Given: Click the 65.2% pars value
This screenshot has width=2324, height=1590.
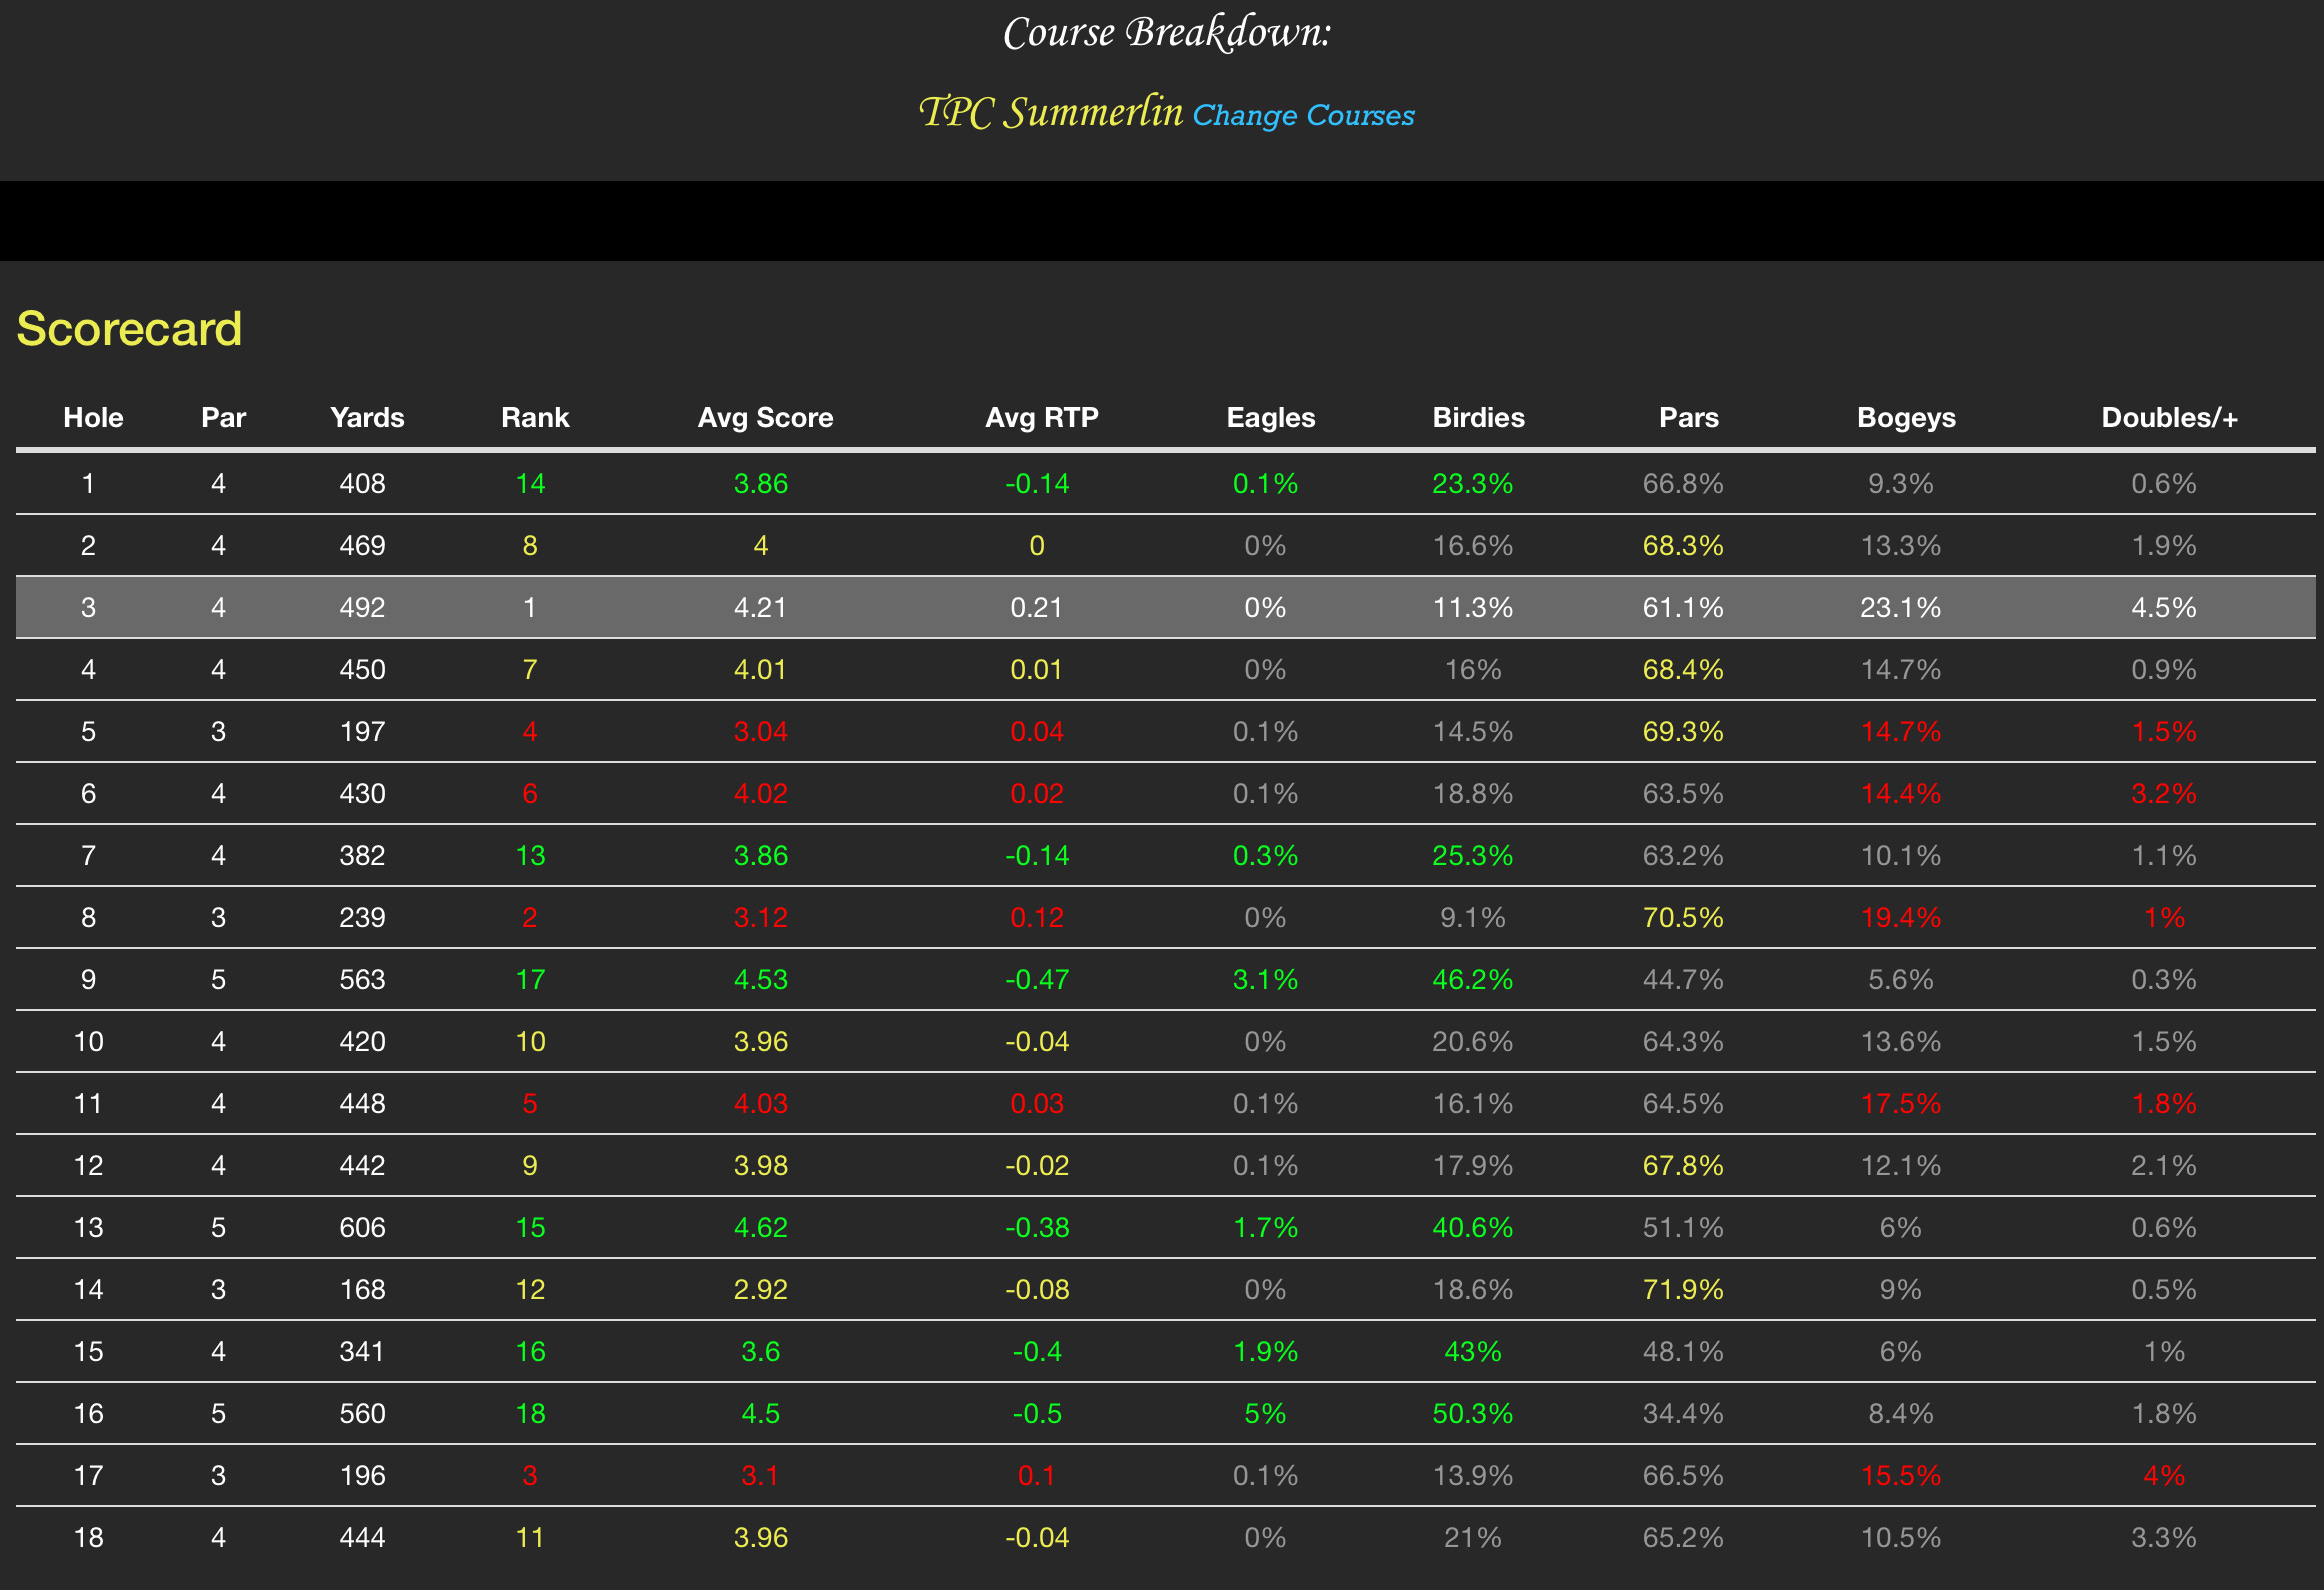Looking at the screenshot, I should coord(1683,1537).
